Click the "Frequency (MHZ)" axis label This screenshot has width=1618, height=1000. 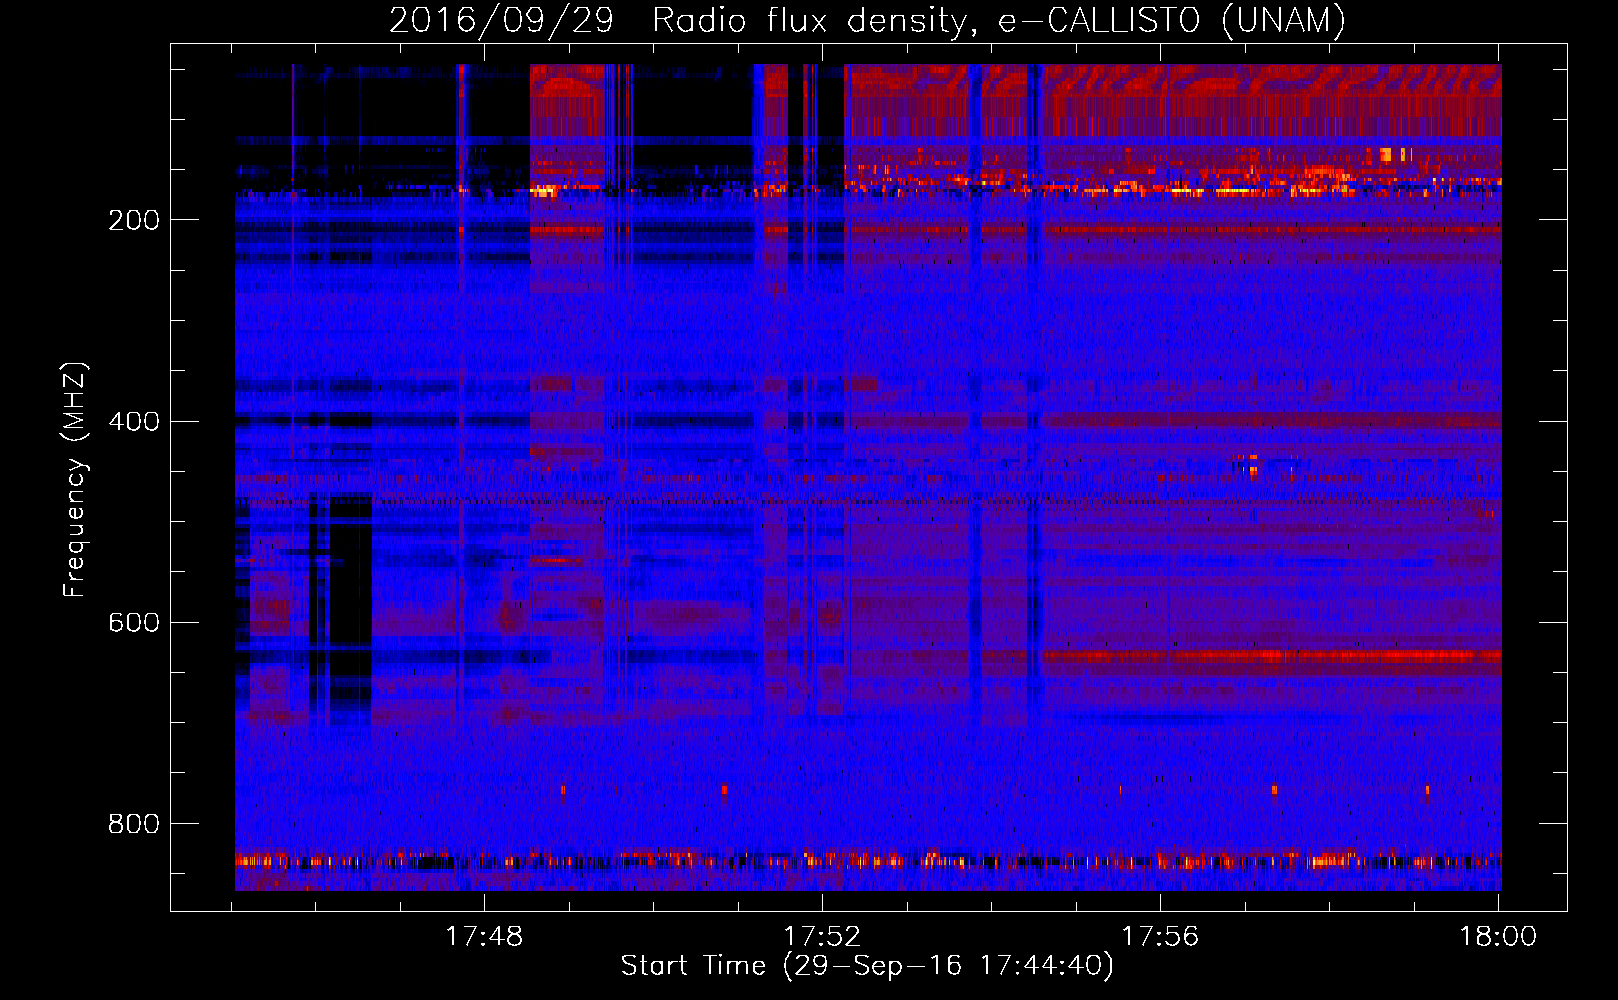75,480
